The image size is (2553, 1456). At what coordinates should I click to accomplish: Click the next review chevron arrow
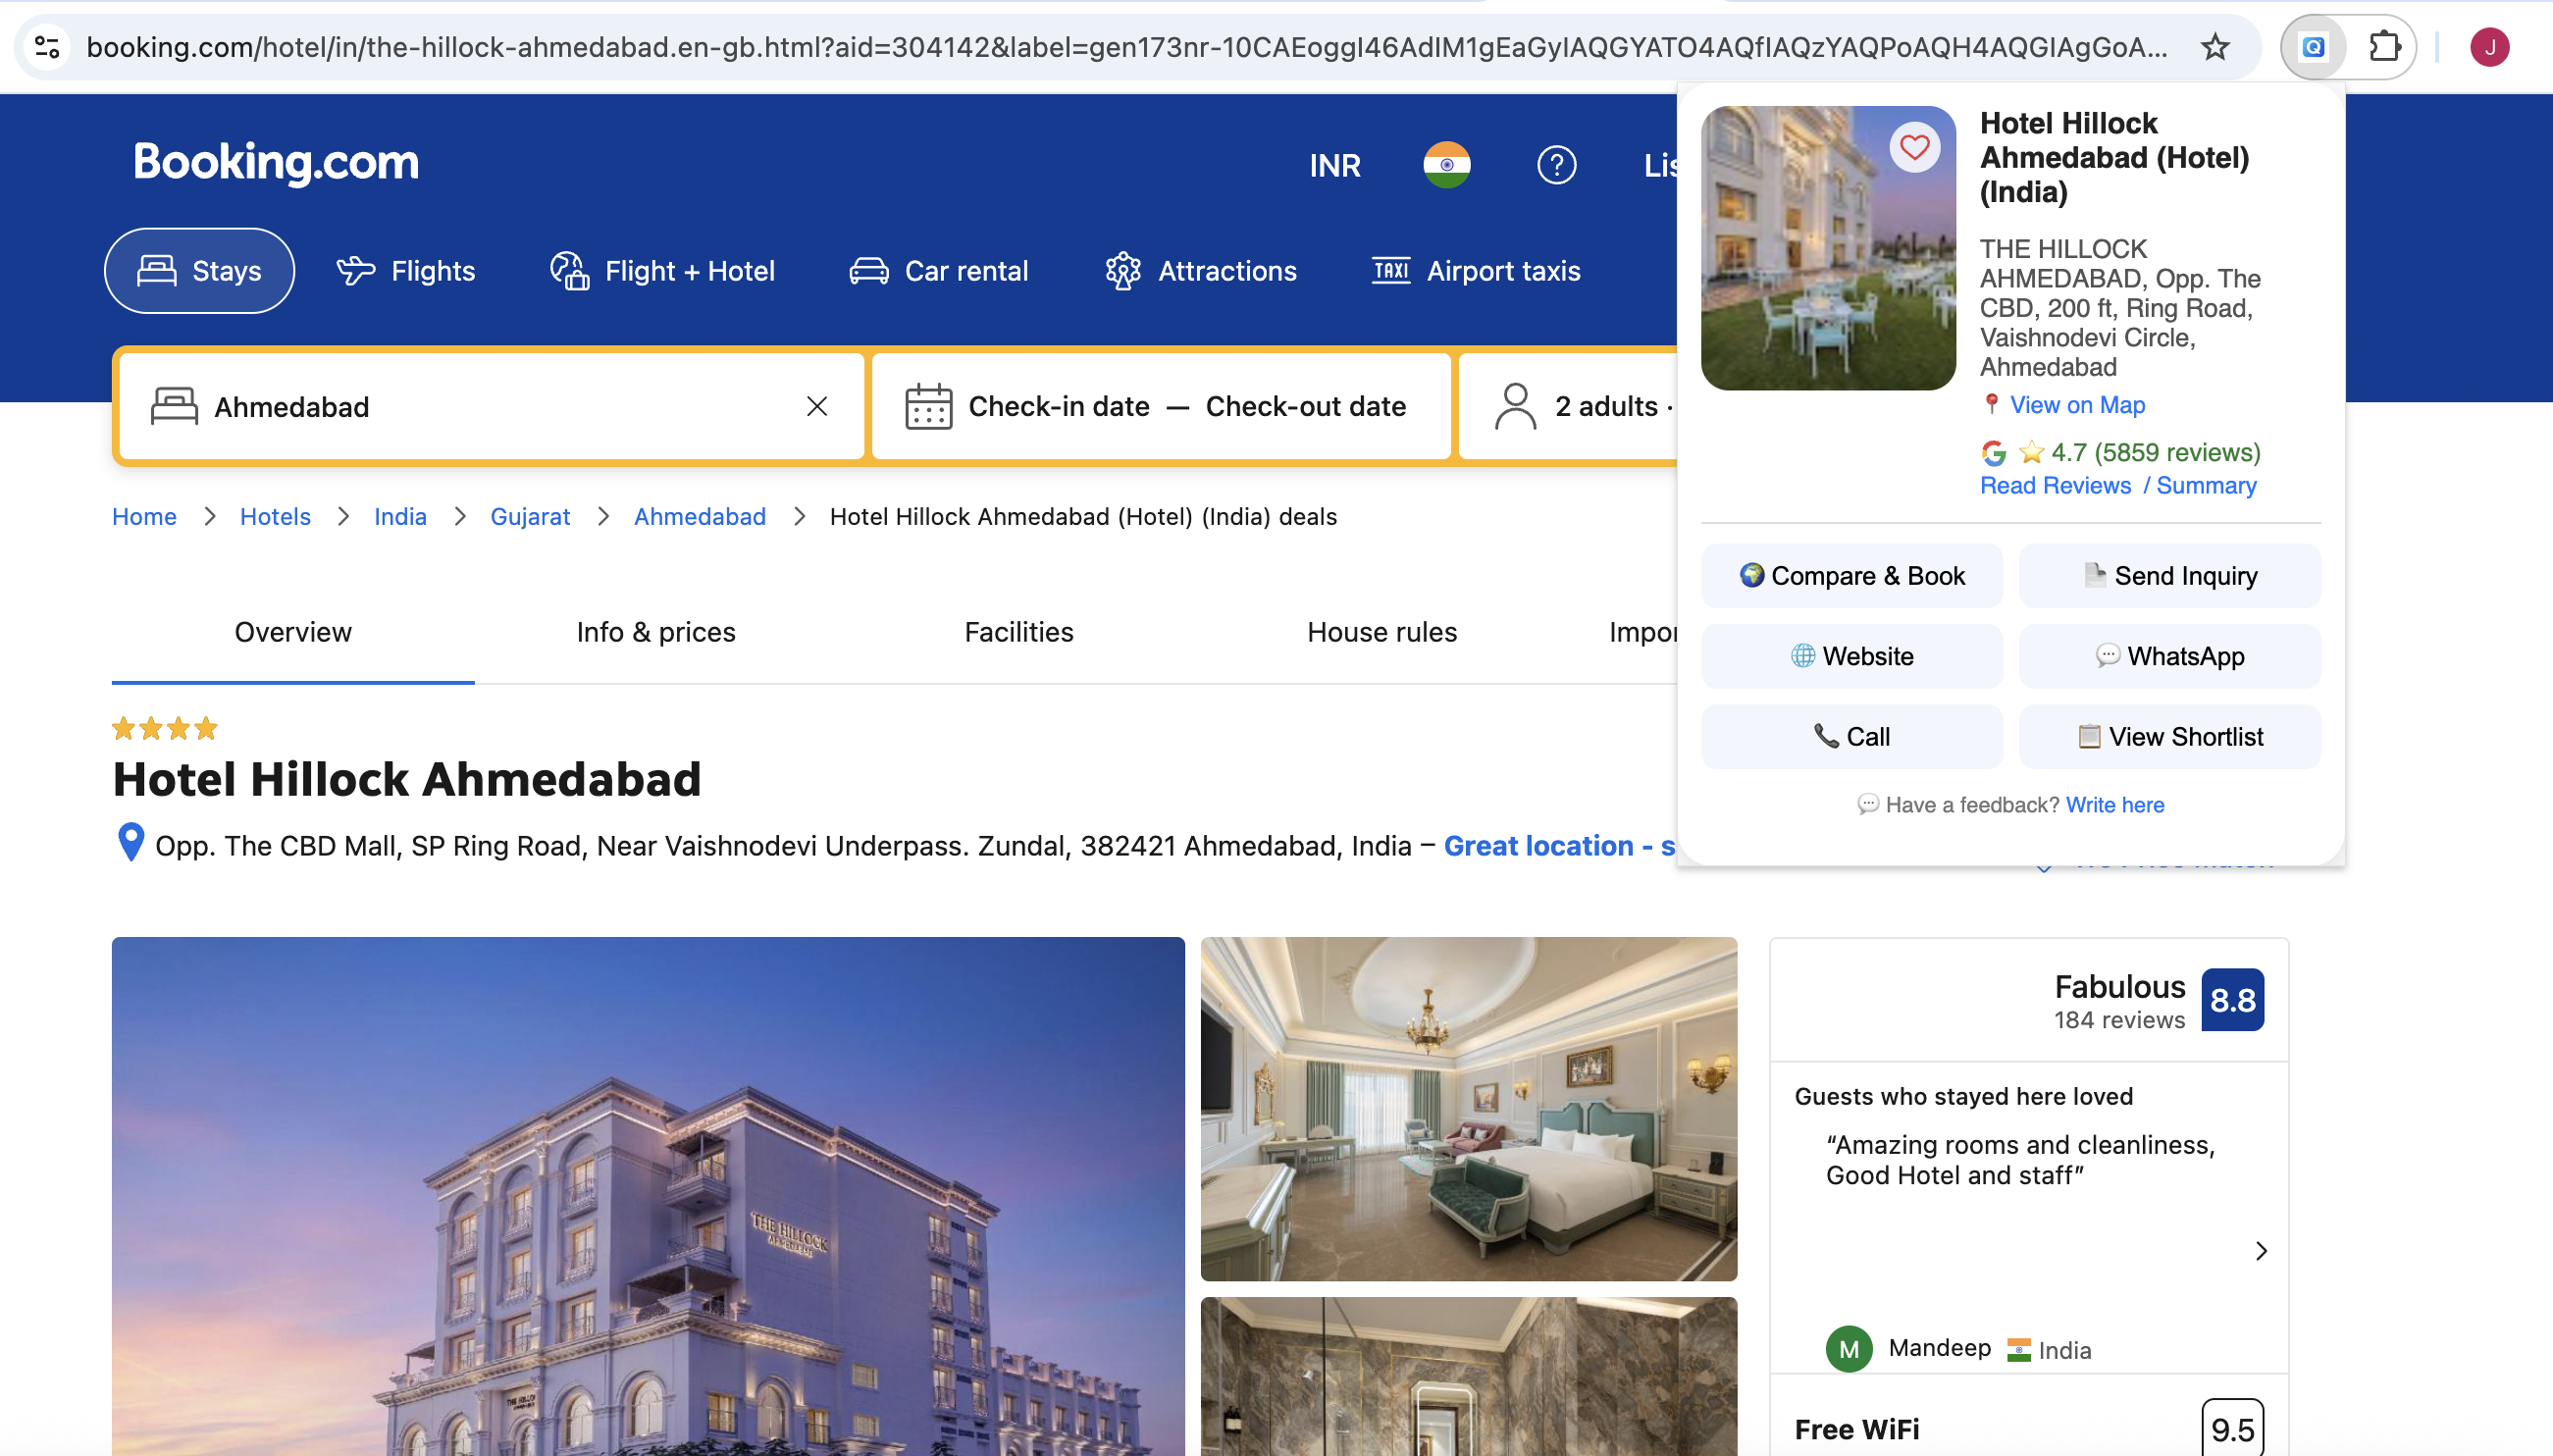coord(2261,1251)
